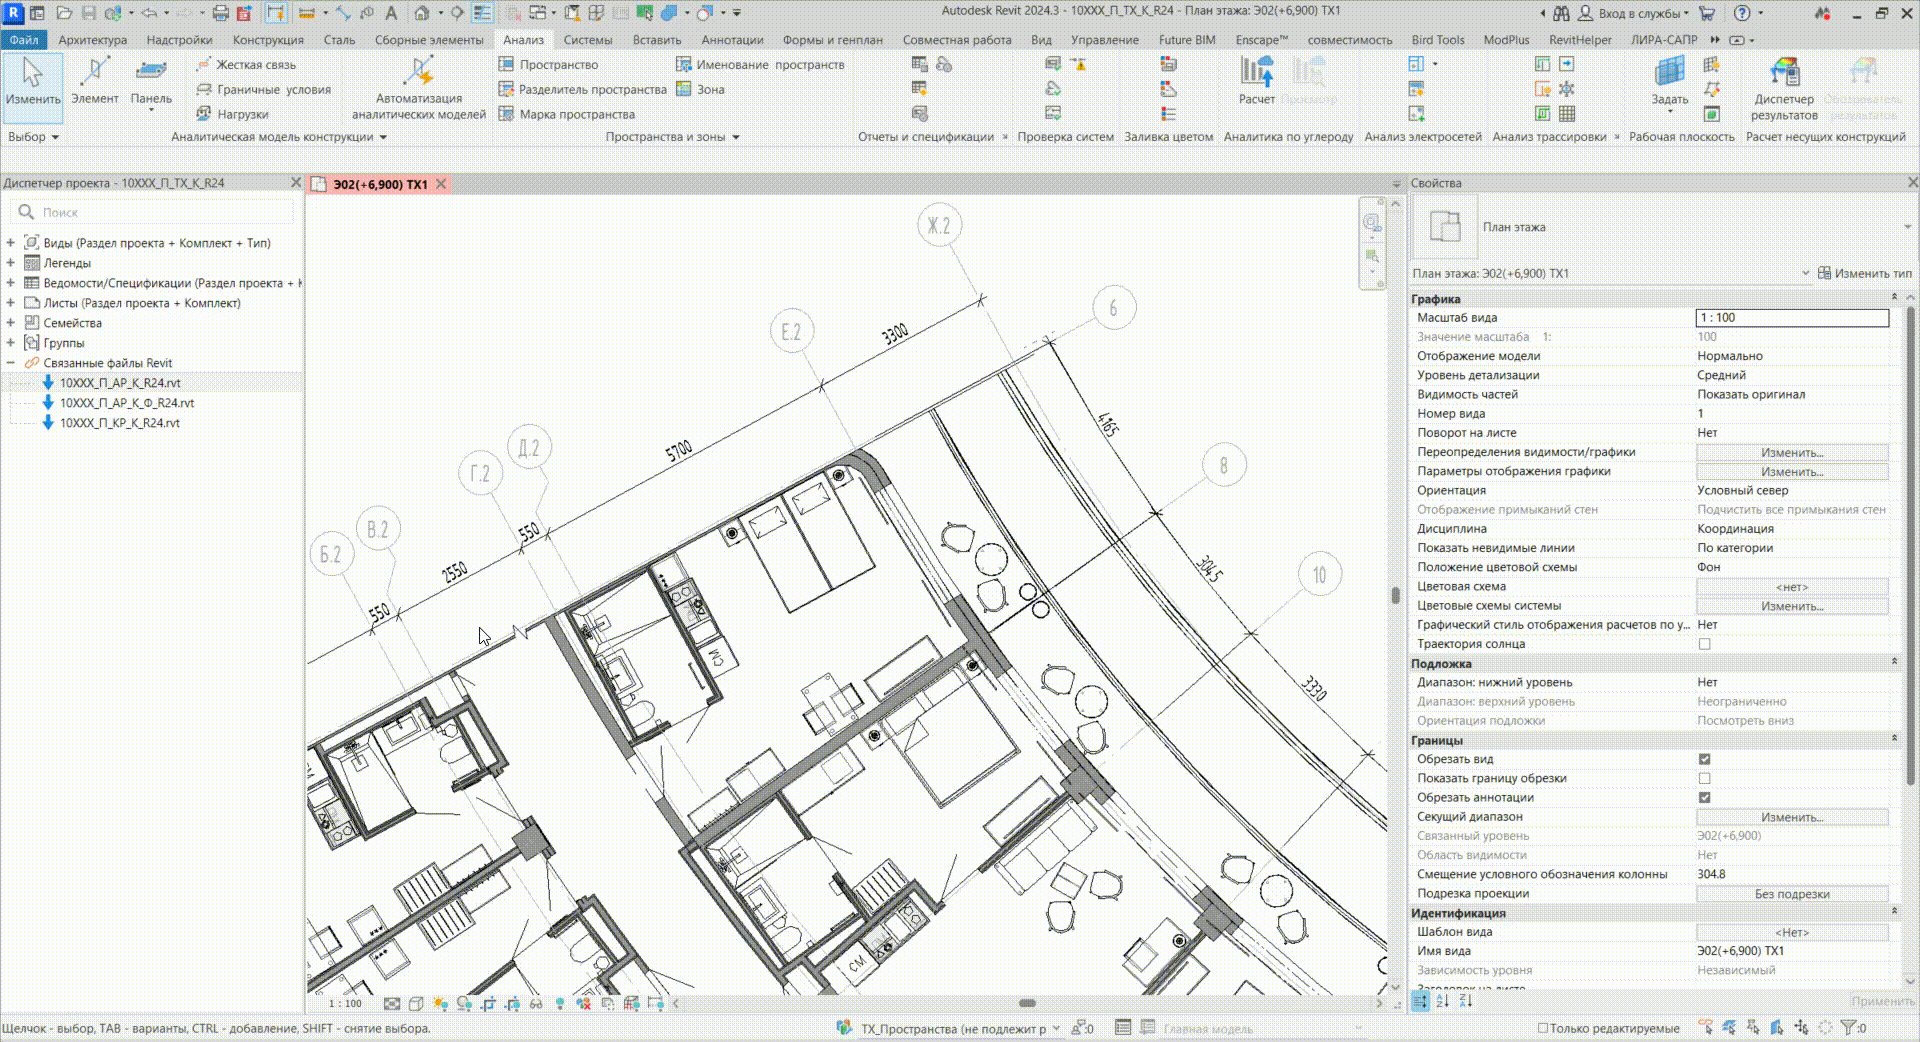Click Изменить тип button in properties
Screen dimensions: 1920x1042
(1864, 273)
